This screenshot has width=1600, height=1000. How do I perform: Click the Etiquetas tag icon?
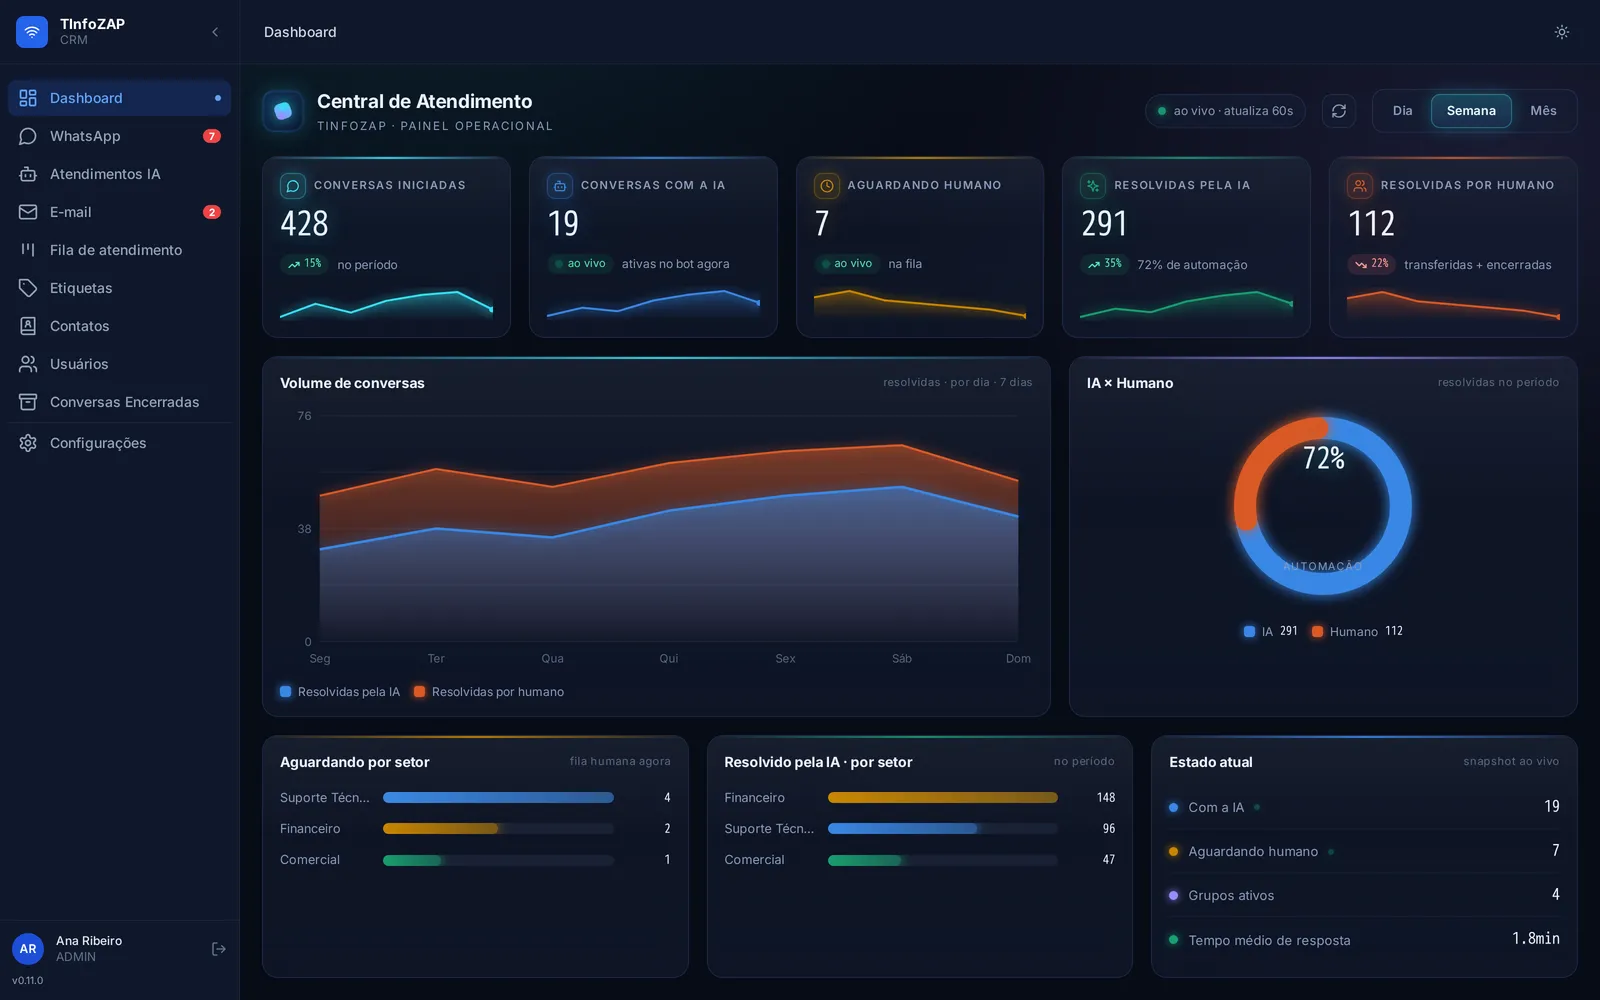(x=28, y=288)
